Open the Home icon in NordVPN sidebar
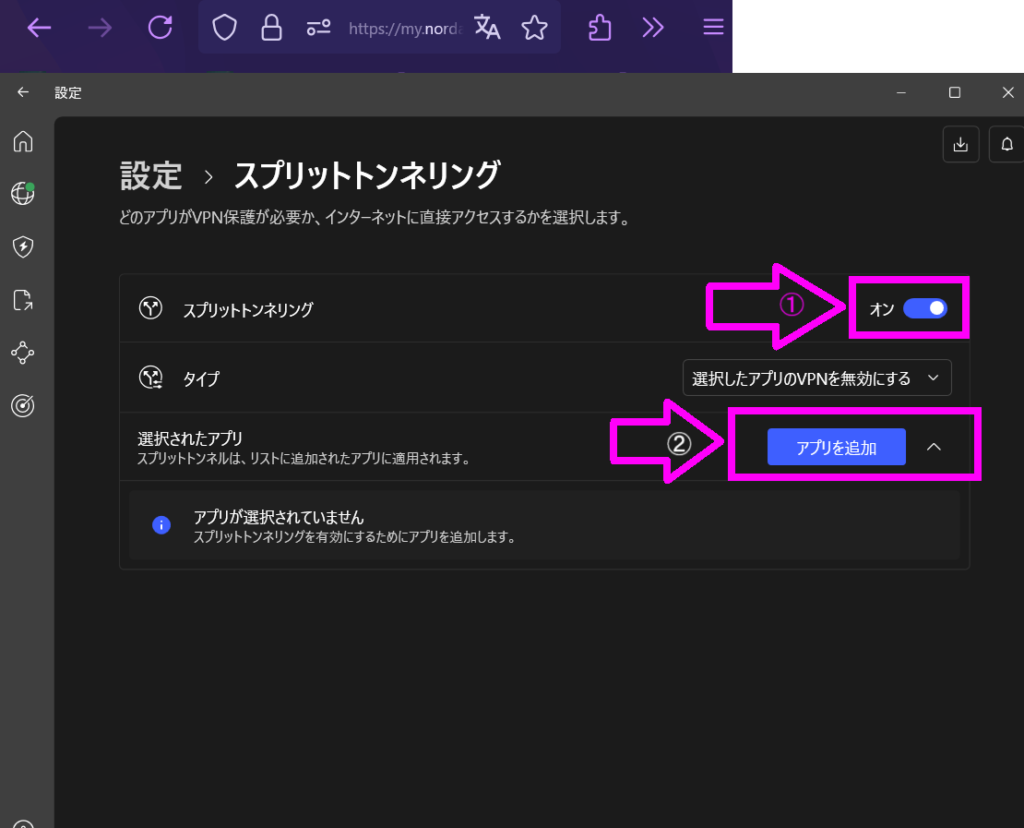 (x=23, y=141)
